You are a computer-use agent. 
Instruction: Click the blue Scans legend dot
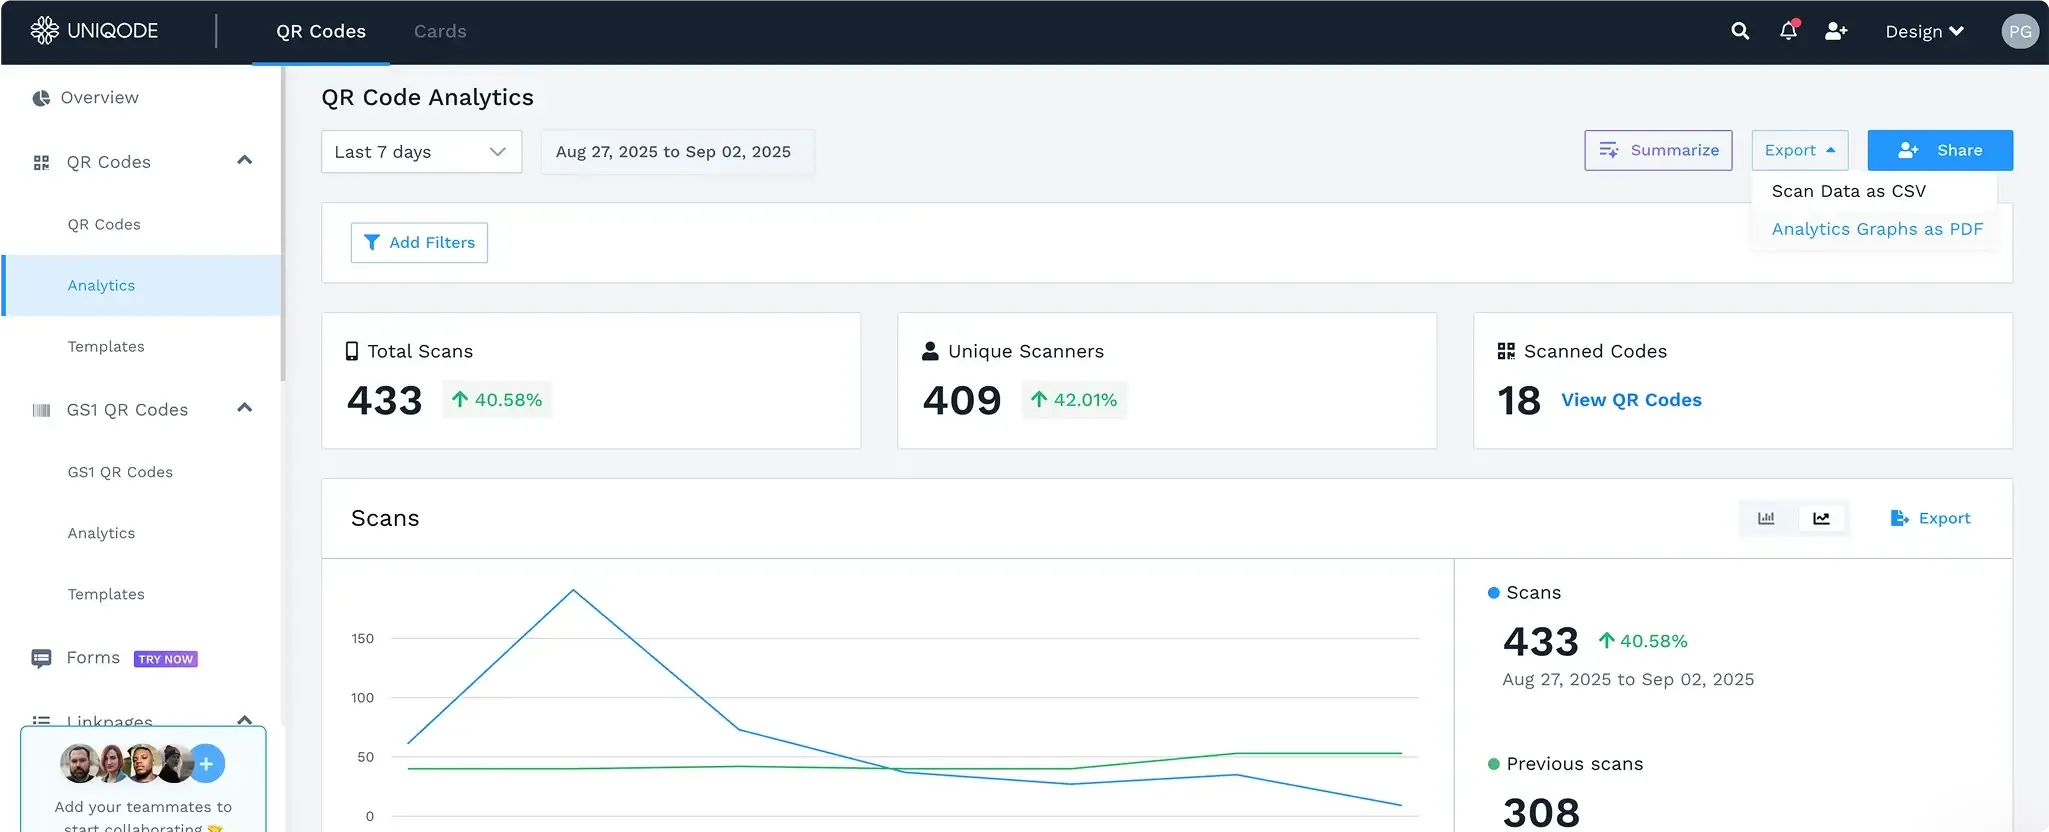coord(1494,593)
